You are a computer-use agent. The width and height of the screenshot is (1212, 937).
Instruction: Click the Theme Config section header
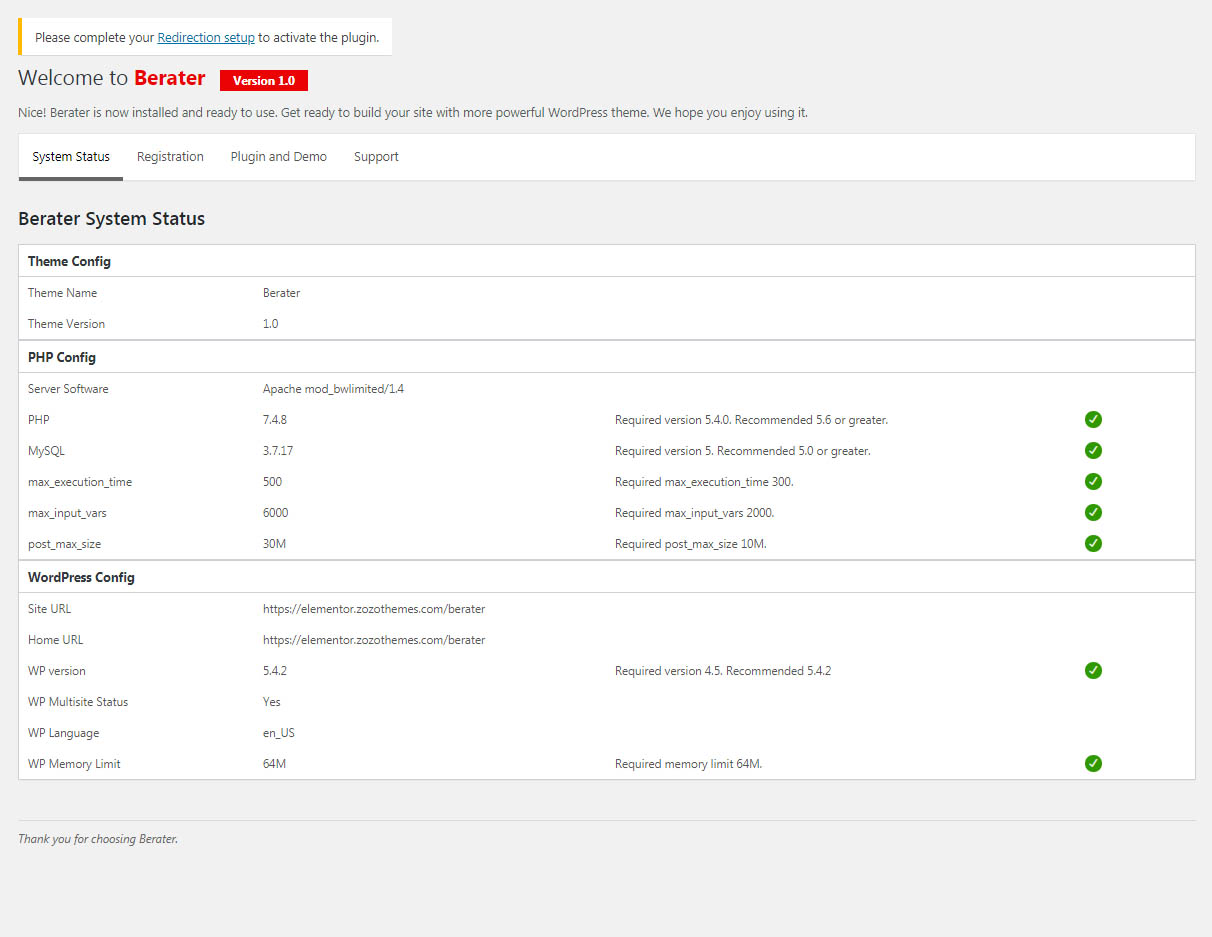pos(69,261)
